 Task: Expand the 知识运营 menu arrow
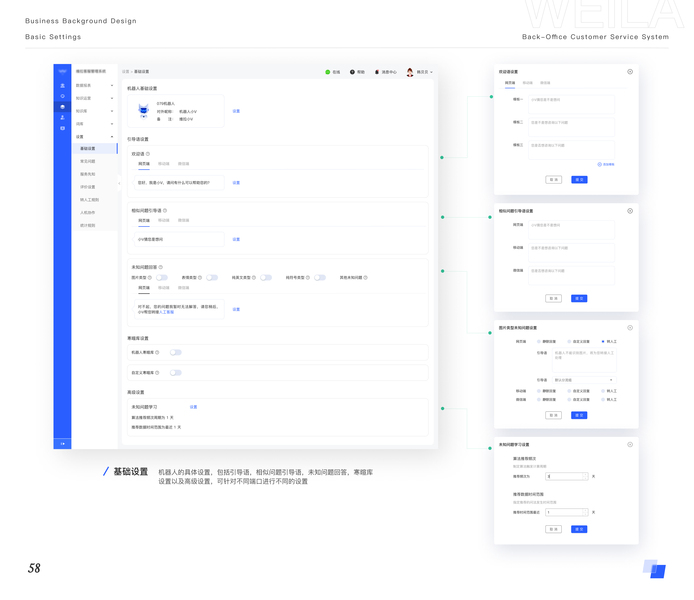[x=112, y=98]
